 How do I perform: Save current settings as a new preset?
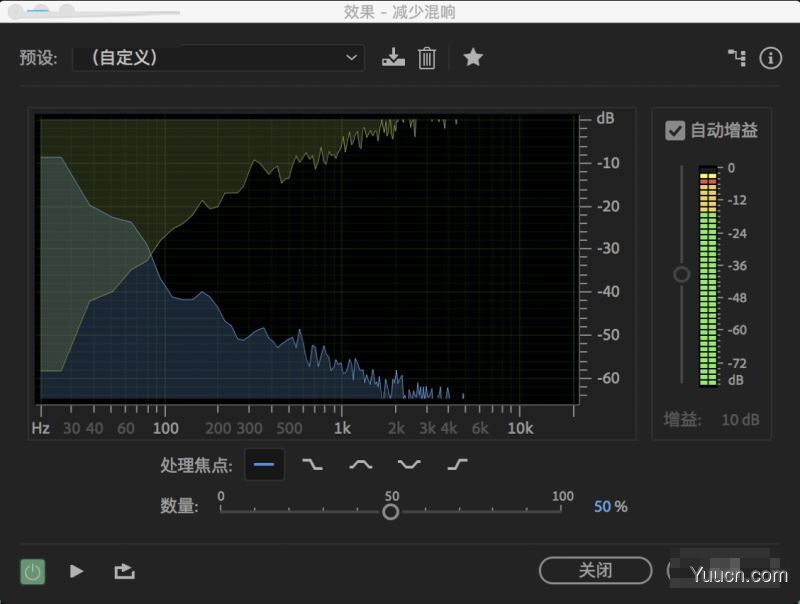[395, 58]
